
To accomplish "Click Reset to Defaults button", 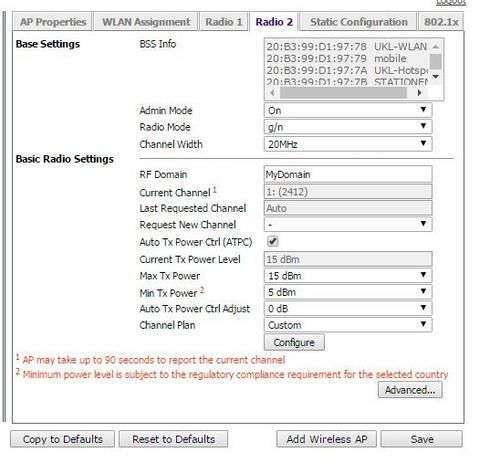I will 173,439.
